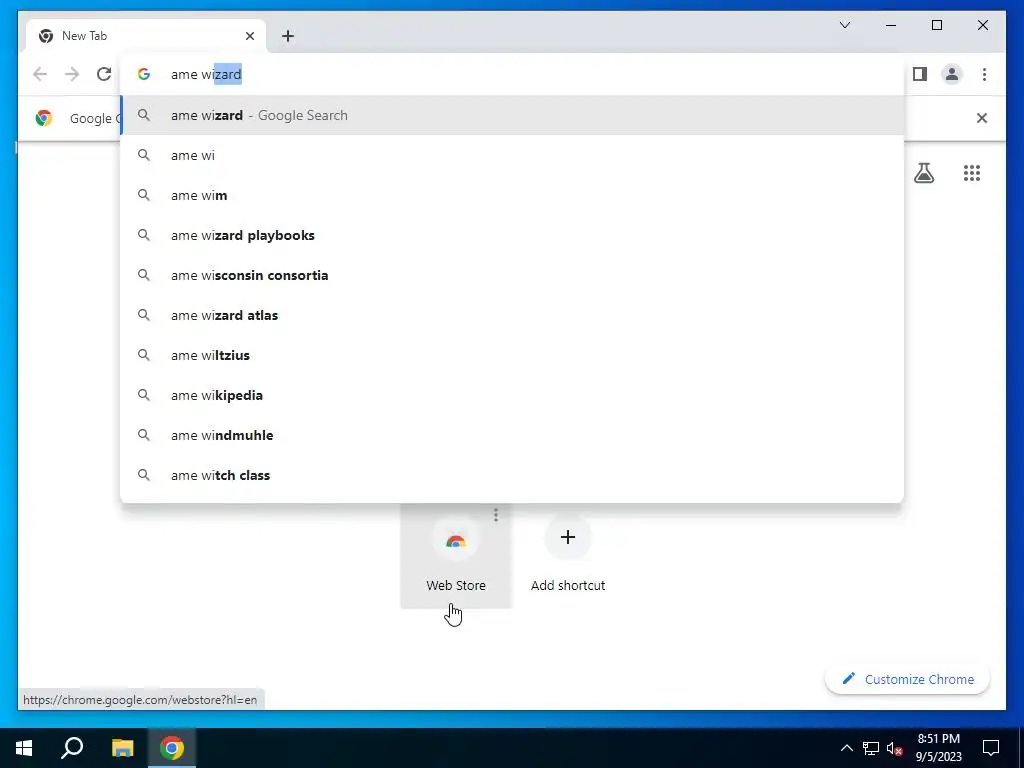Open Chrome Labs flask icon
Image resolution: width=1024 pixels, height=768 pixels.
[x=923, y=173]
